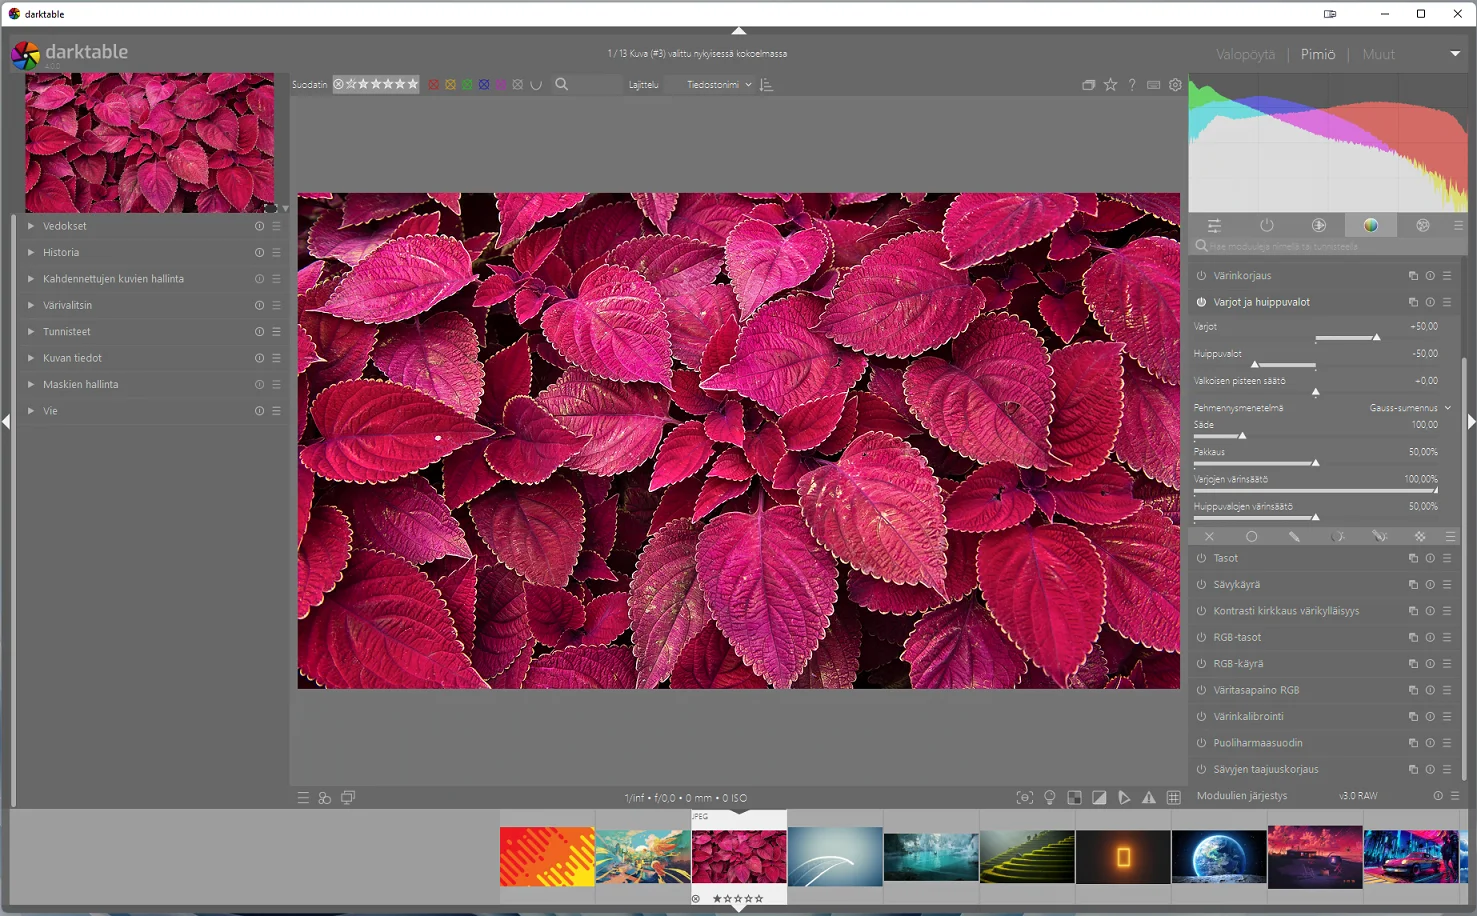
Task: Reset the Varjot ja huippuvalot module
Action: tap(1430, 302)
